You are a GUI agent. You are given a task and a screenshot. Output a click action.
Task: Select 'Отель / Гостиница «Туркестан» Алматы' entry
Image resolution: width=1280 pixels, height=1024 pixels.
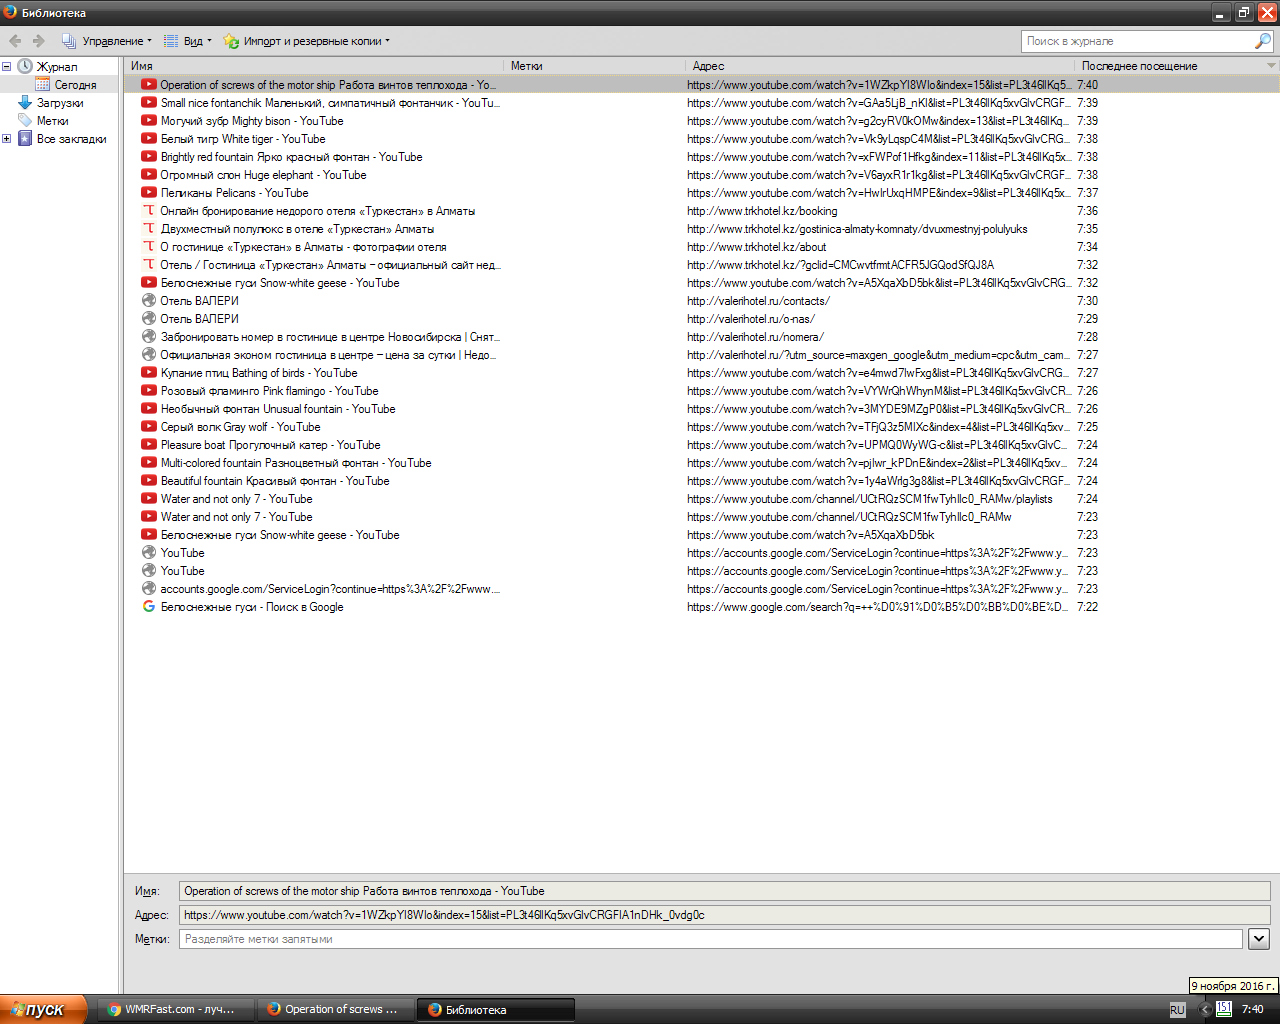701,265
